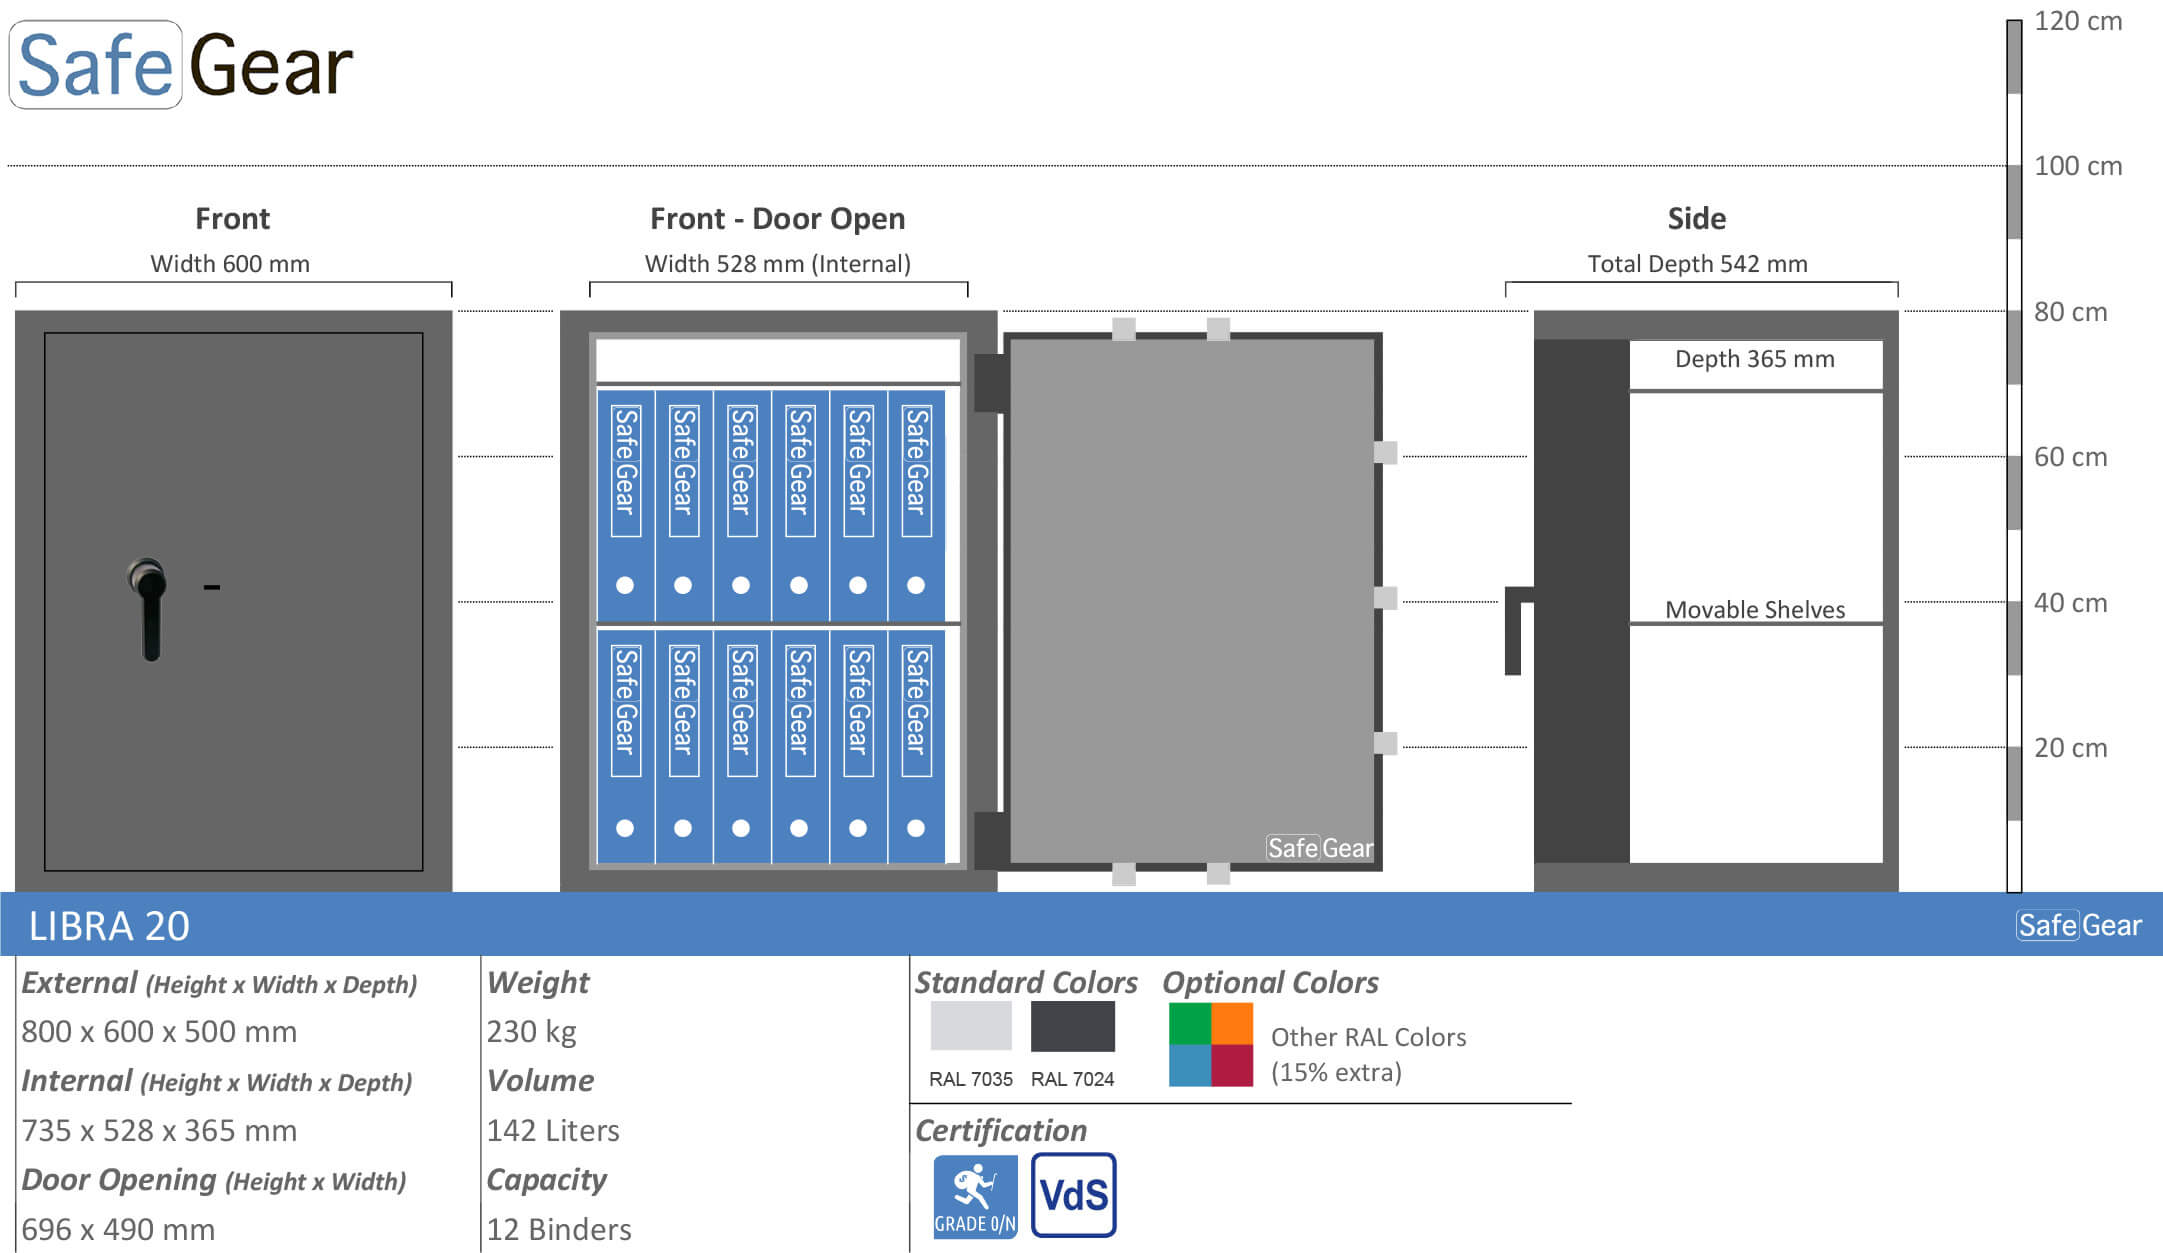This screenshot has width=2163, height=1253.
Task: Click the Other RAL Colors text
Action: click(x=1368, y=1037)
